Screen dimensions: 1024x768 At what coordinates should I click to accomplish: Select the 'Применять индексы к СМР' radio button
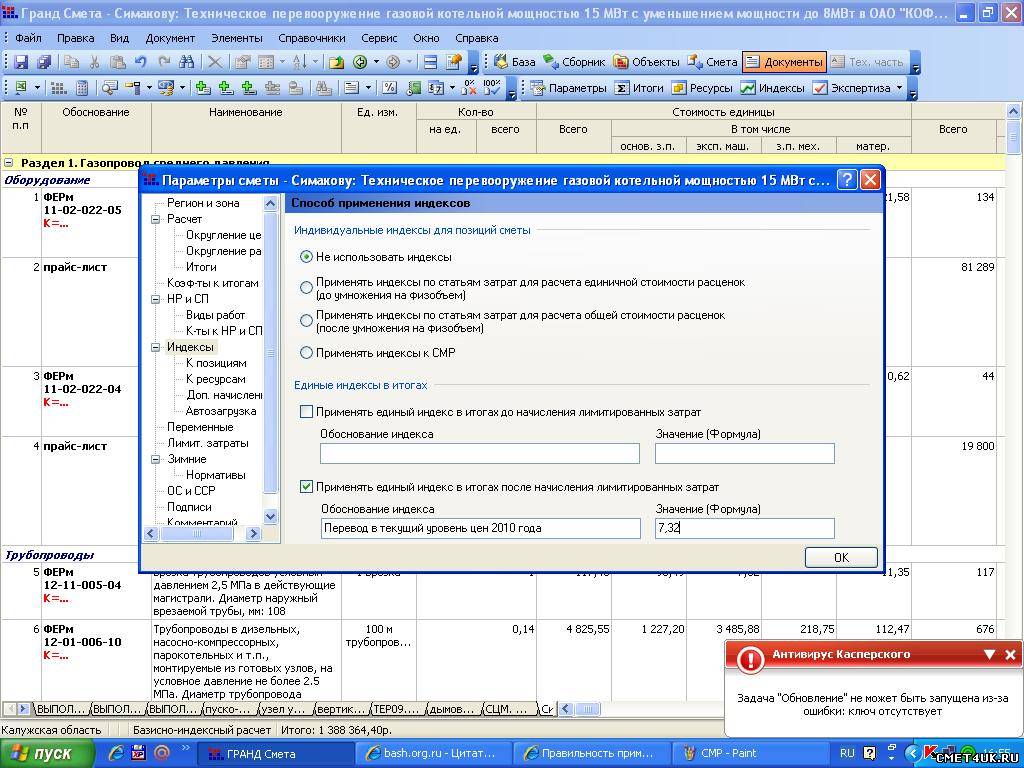pos(307,353)
